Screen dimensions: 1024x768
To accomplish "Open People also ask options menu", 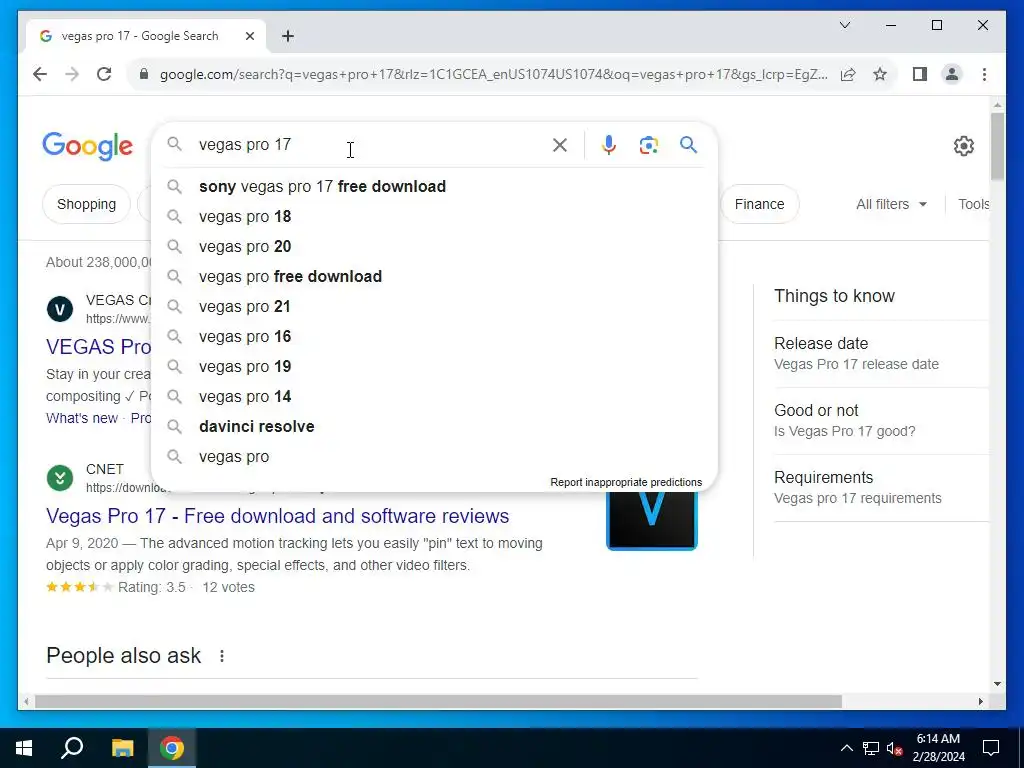I will (x=222, y=656).
